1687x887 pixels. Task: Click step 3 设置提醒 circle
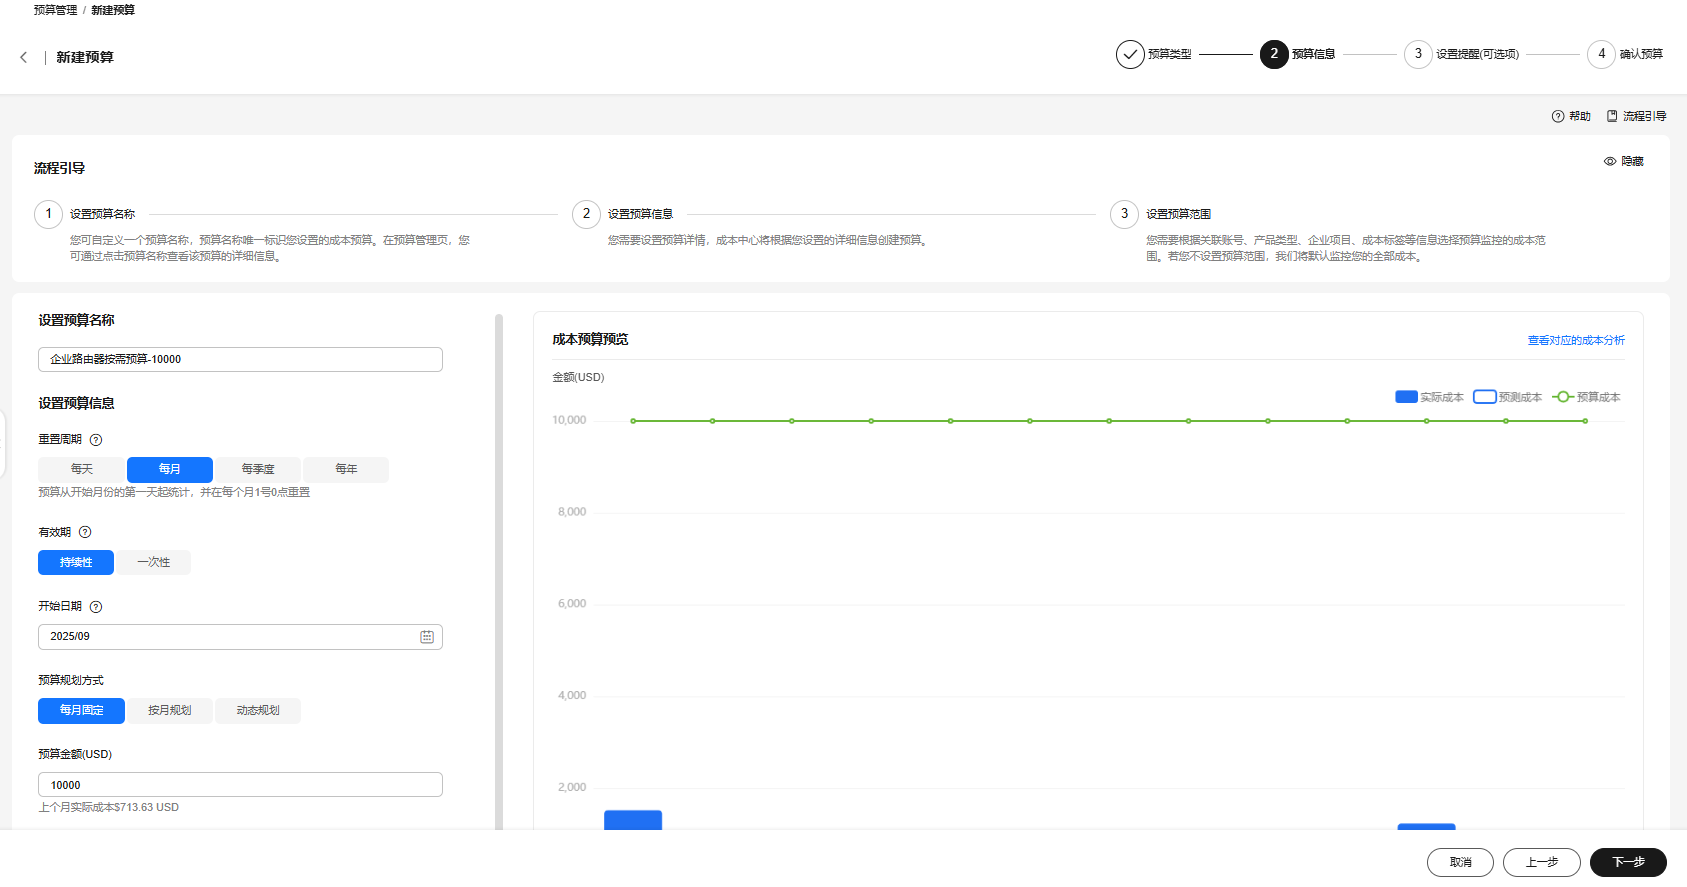[x=1418, y=54]
